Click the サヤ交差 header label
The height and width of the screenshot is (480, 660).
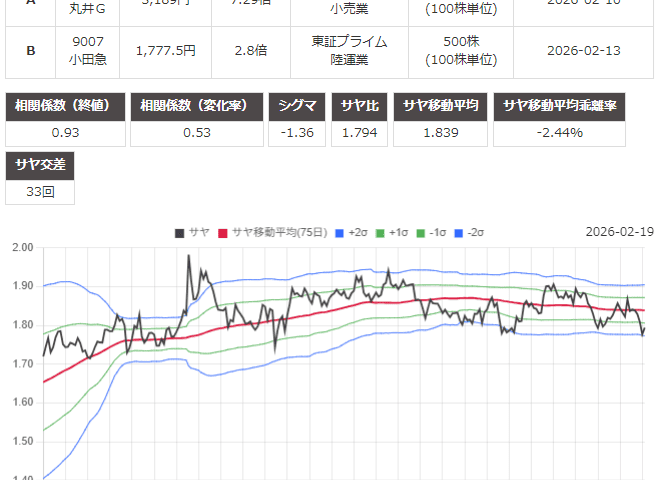tap(41, 165)
